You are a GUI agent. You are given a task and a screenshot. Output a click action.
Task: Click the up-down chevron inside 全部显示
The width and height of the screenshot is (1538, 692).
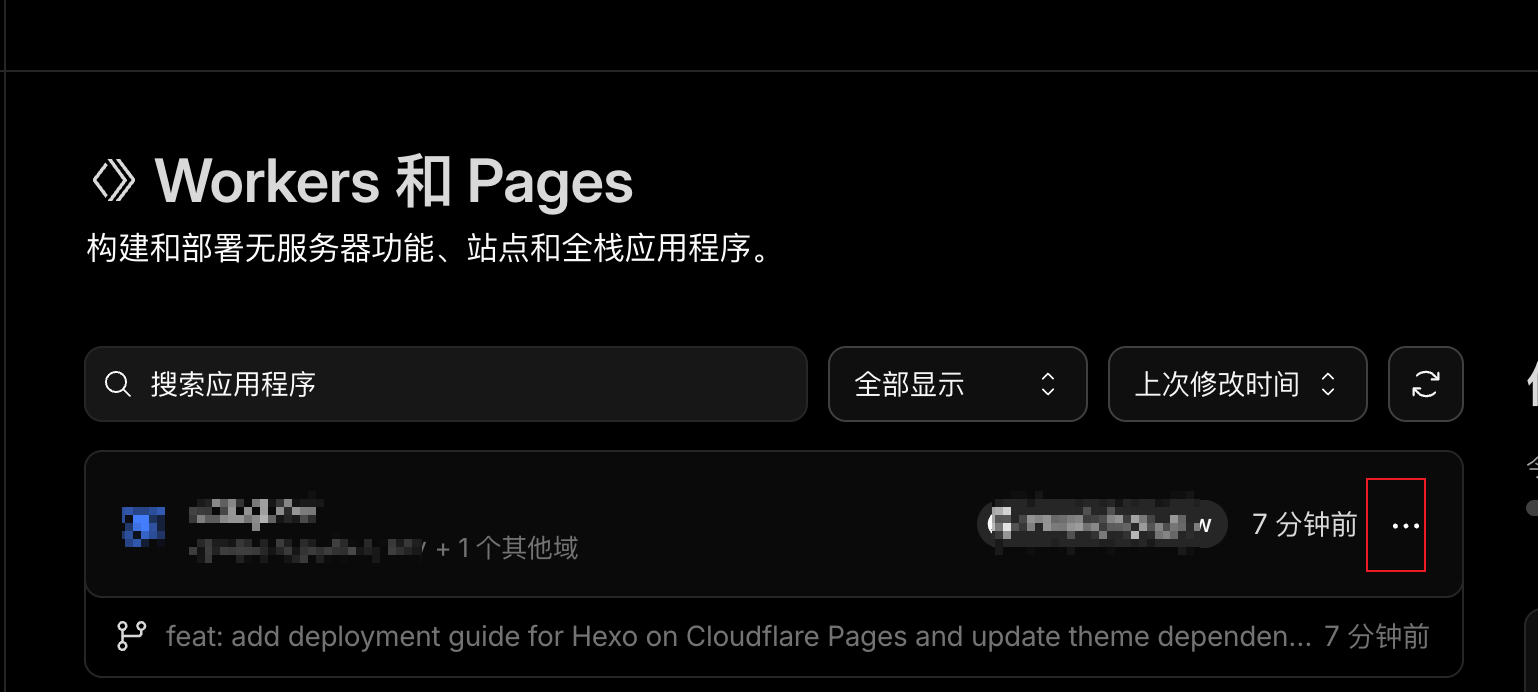pyautogui.click(x=1048, y=384)
